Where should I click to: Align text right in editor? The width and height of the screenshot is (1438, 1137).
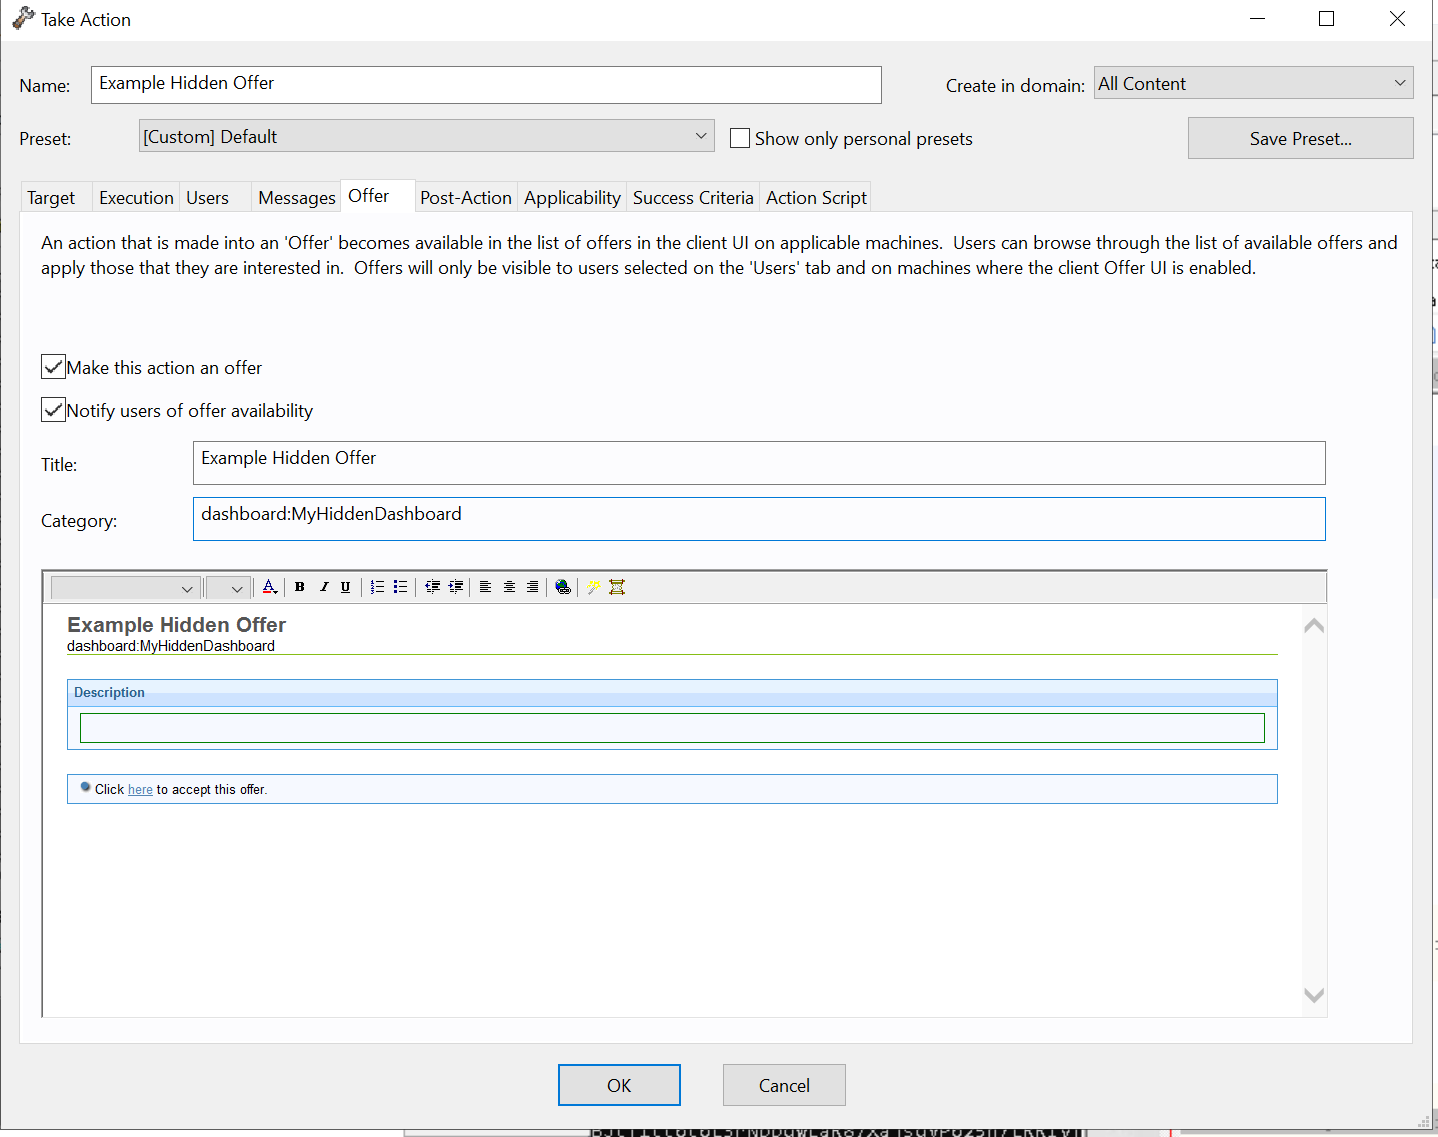tap(532, 587)
